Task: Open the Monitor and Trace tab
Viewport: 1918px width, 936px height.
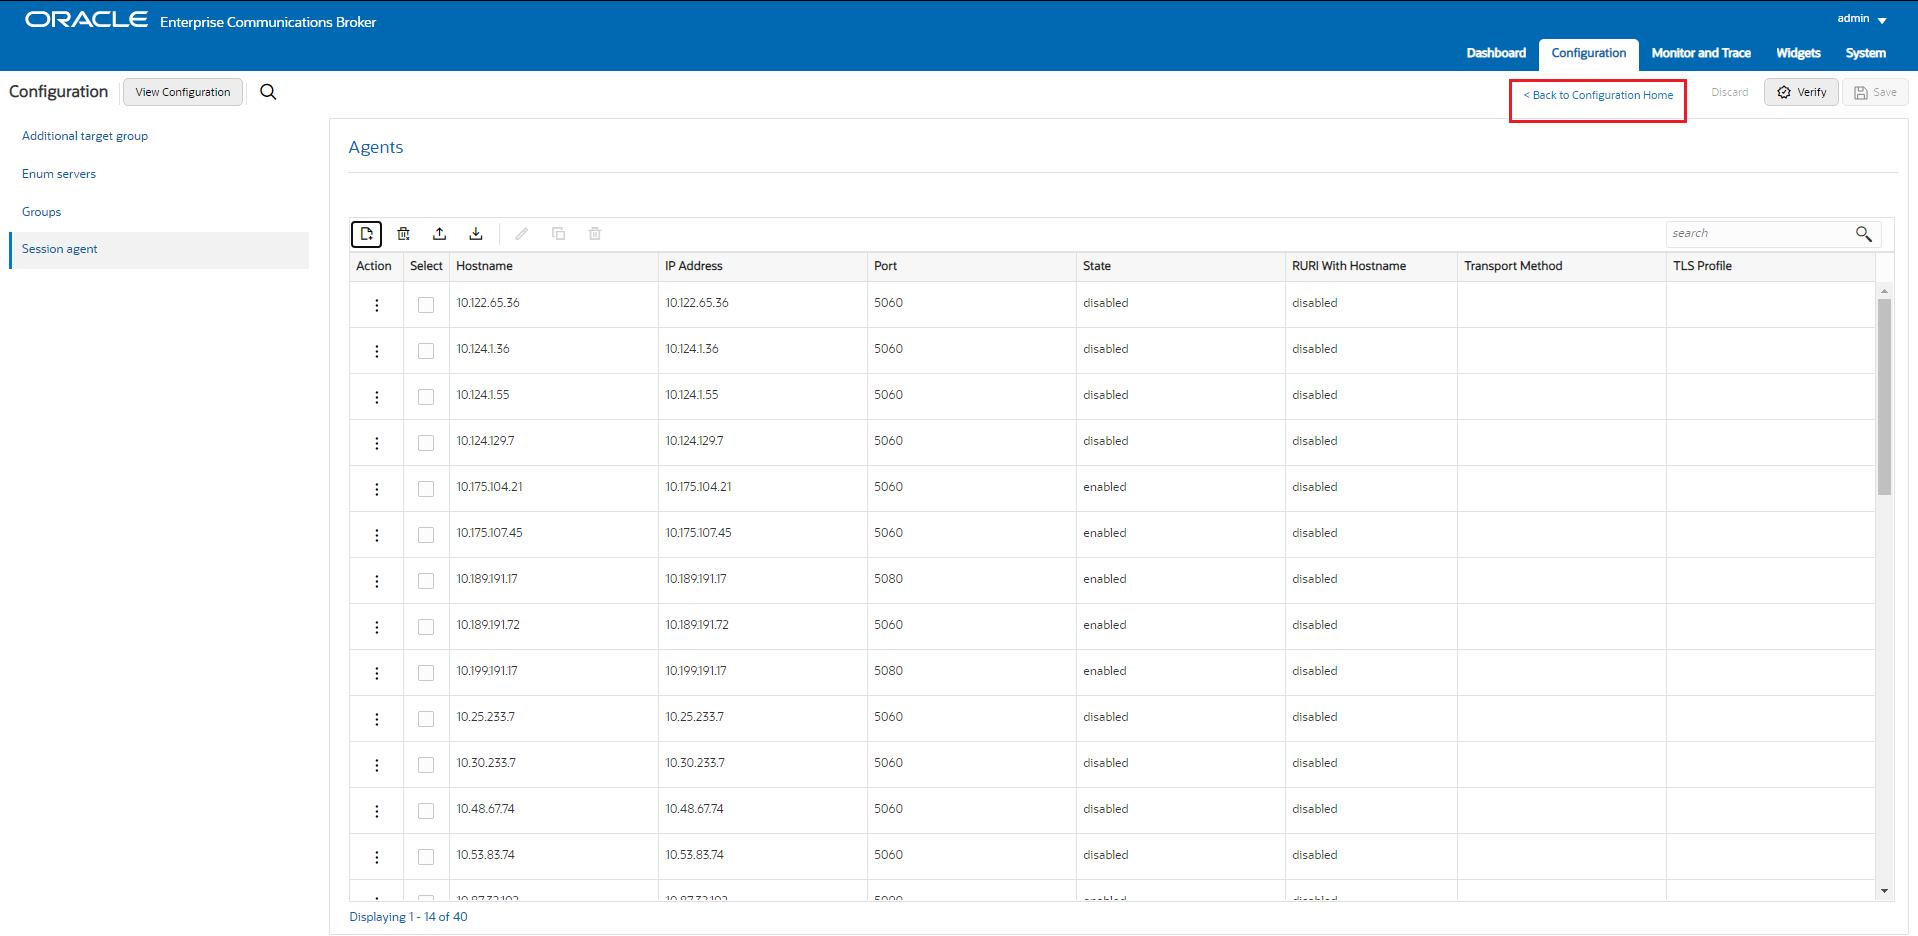Action: 1701,53
